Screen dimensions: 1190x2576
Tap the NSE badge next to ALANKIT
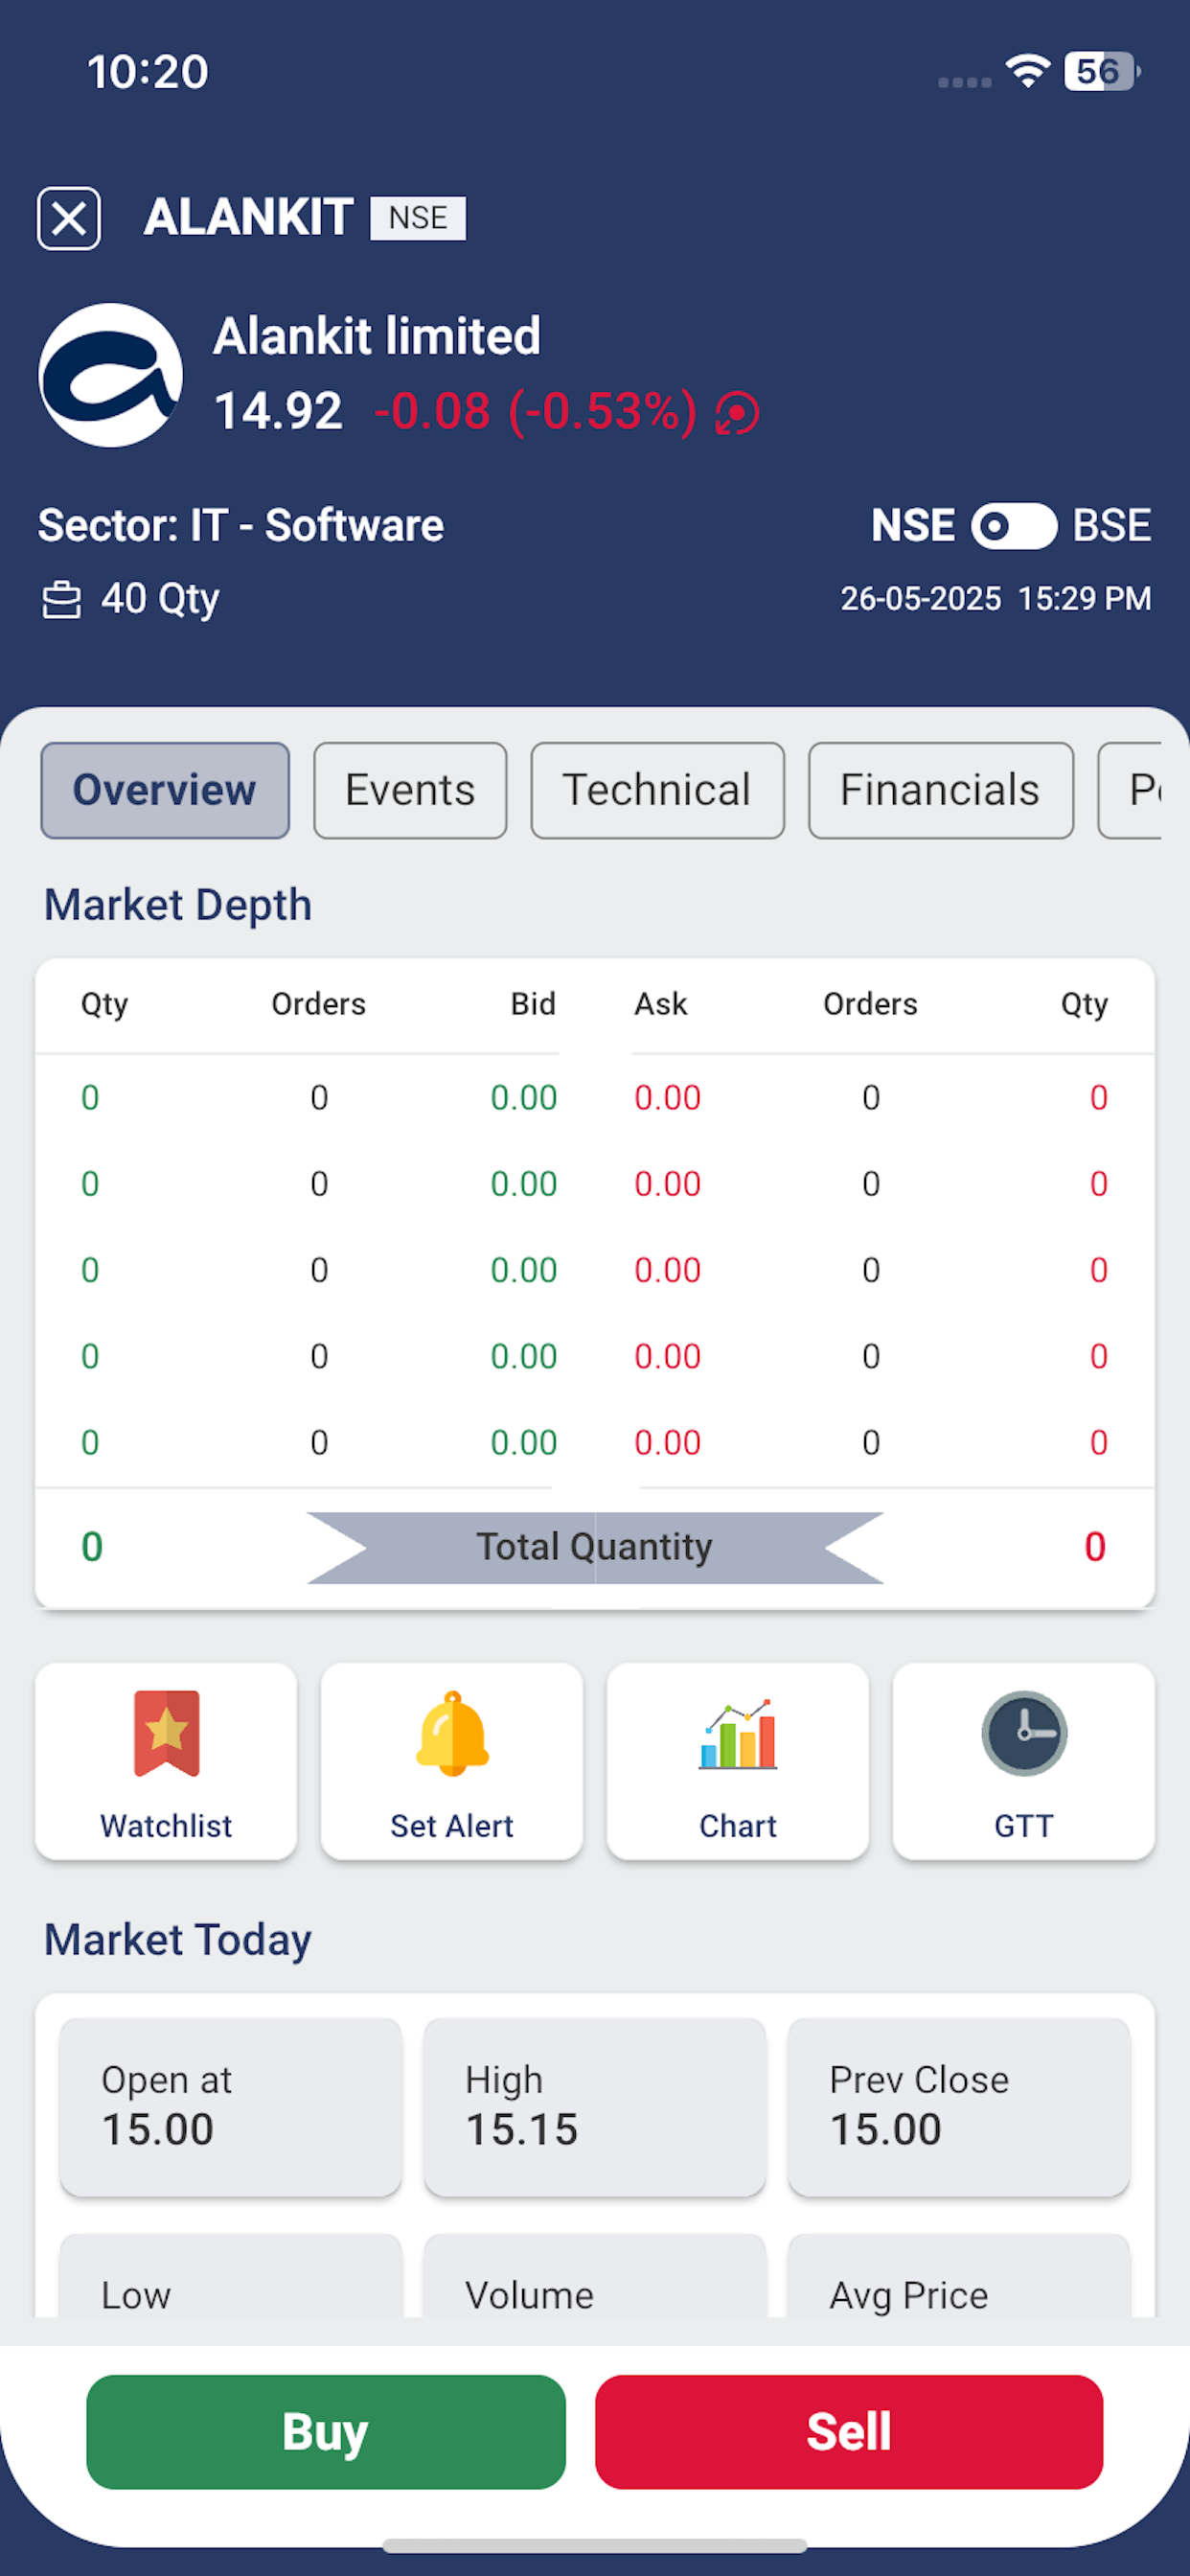pos(418,218)
